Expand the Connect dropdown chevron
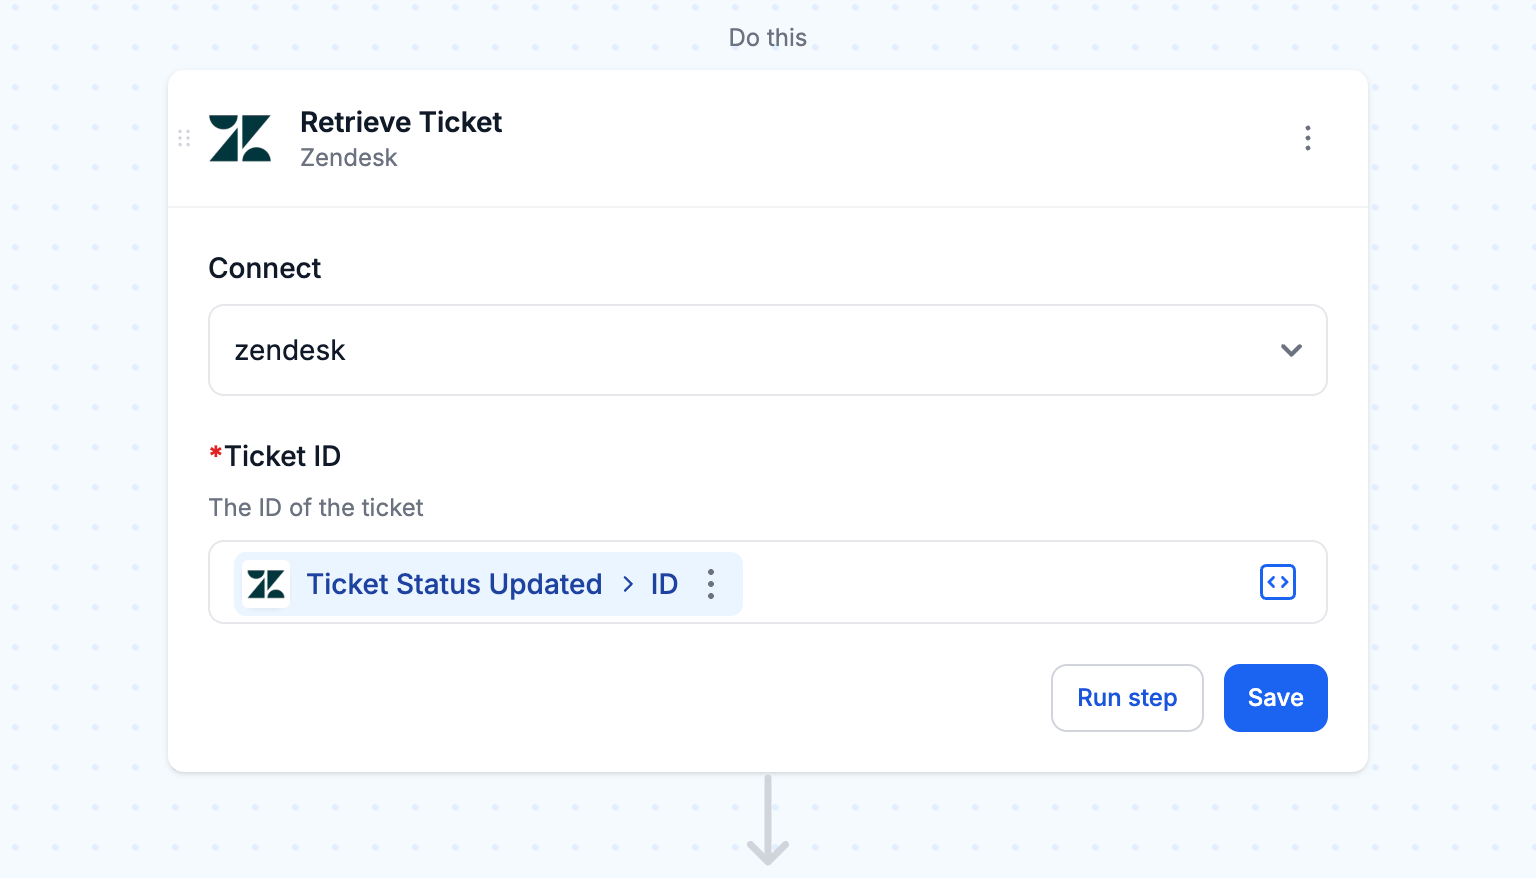 point(1291,350)
